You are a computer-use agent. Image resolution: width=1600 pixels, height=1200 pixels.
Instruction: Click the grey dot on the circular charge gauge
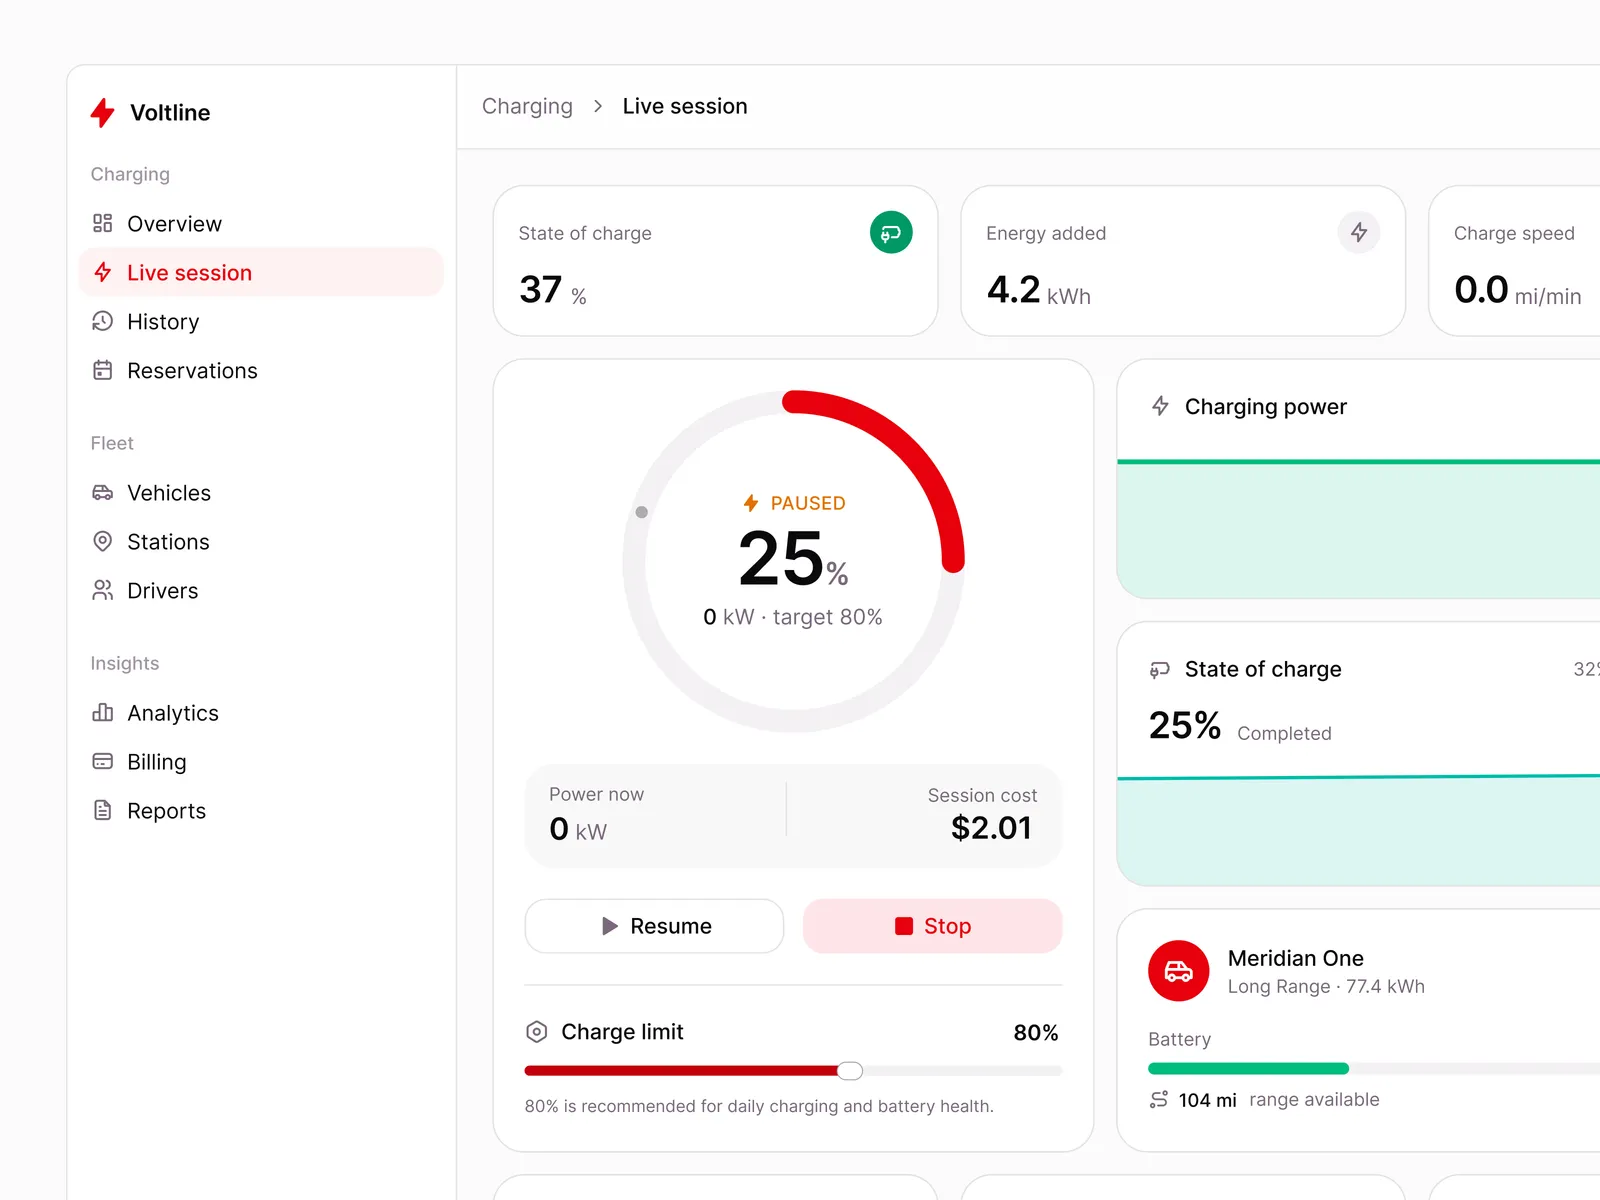[x=642, y=512]
